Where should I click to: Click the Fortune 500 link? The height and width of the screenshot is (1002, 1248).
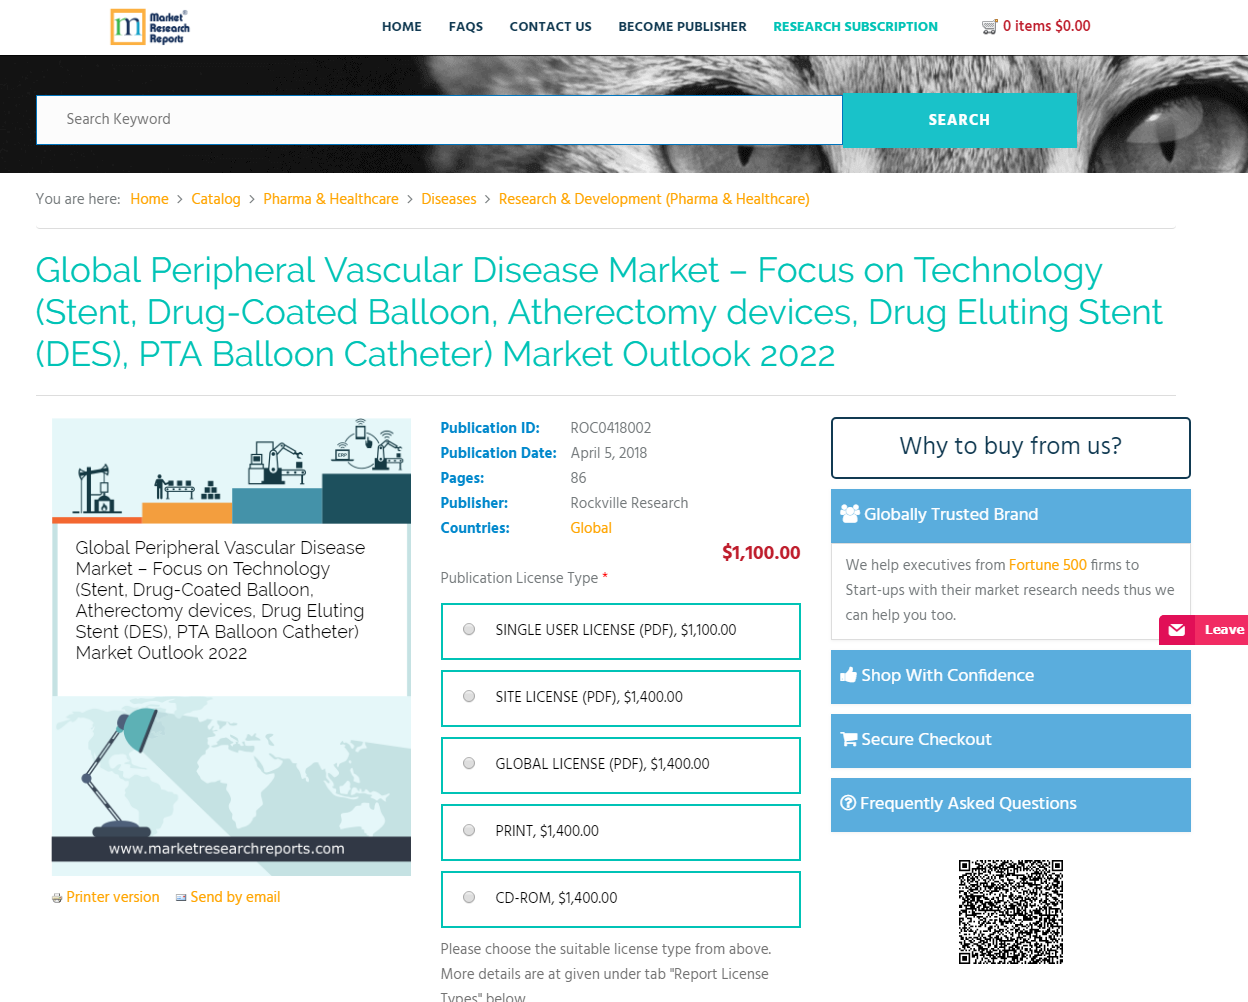pyautogui.click(x=1048, y=565)
